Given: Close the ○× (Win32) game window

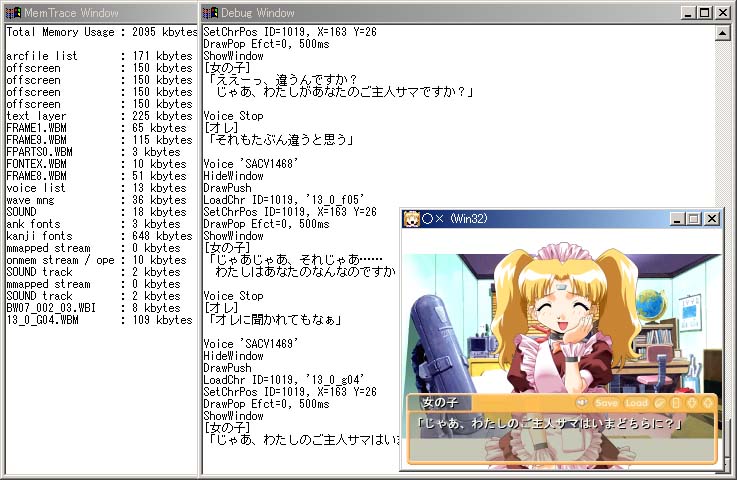Looking at the screenshot, I should coord(712,219).
